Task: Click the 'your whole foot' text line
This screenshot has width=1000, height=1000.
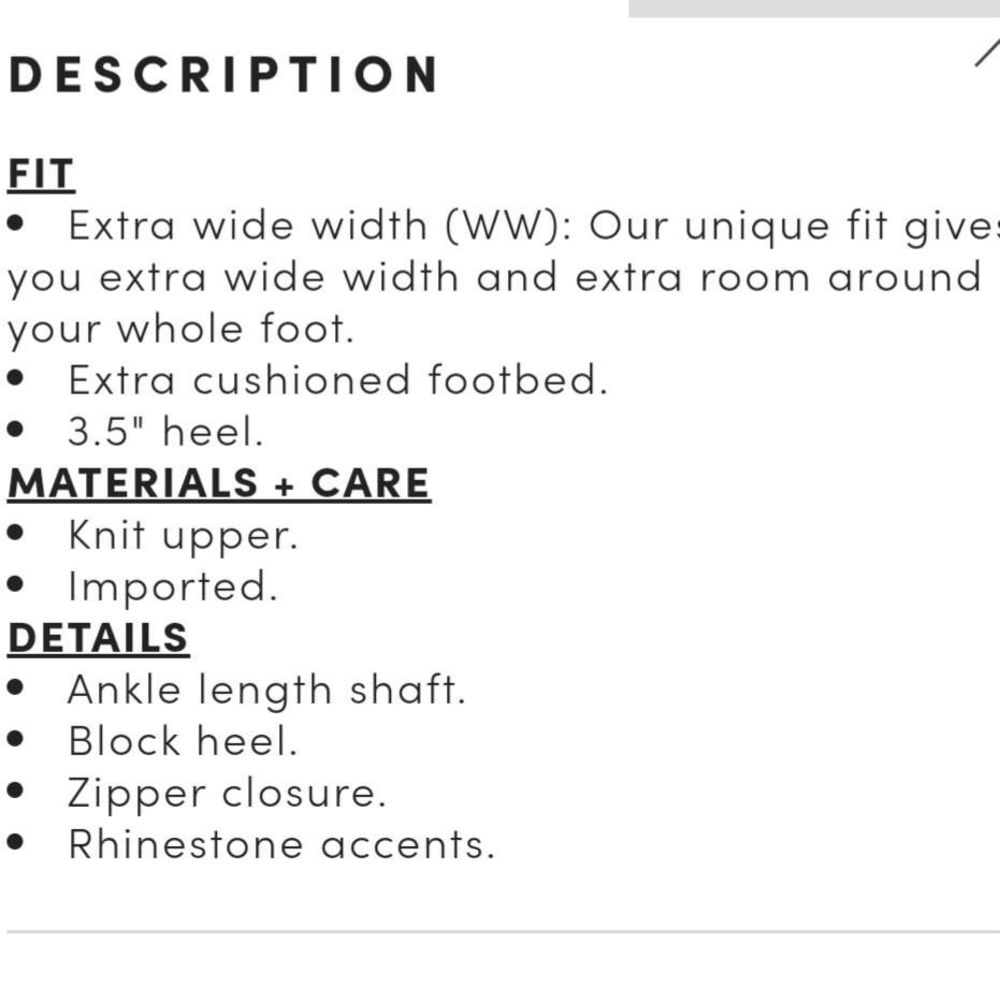Action: tap(180, 330)
